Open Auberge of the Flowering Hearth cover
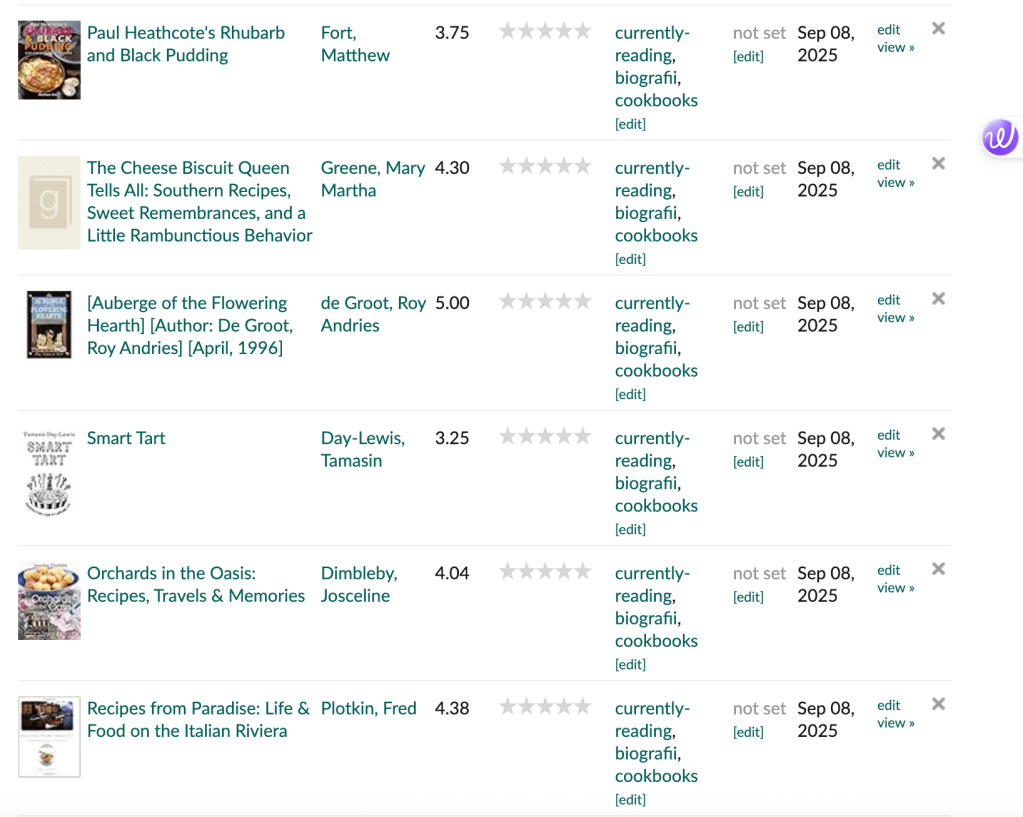This screenshot has width=1023, height=817. (48, 325)
